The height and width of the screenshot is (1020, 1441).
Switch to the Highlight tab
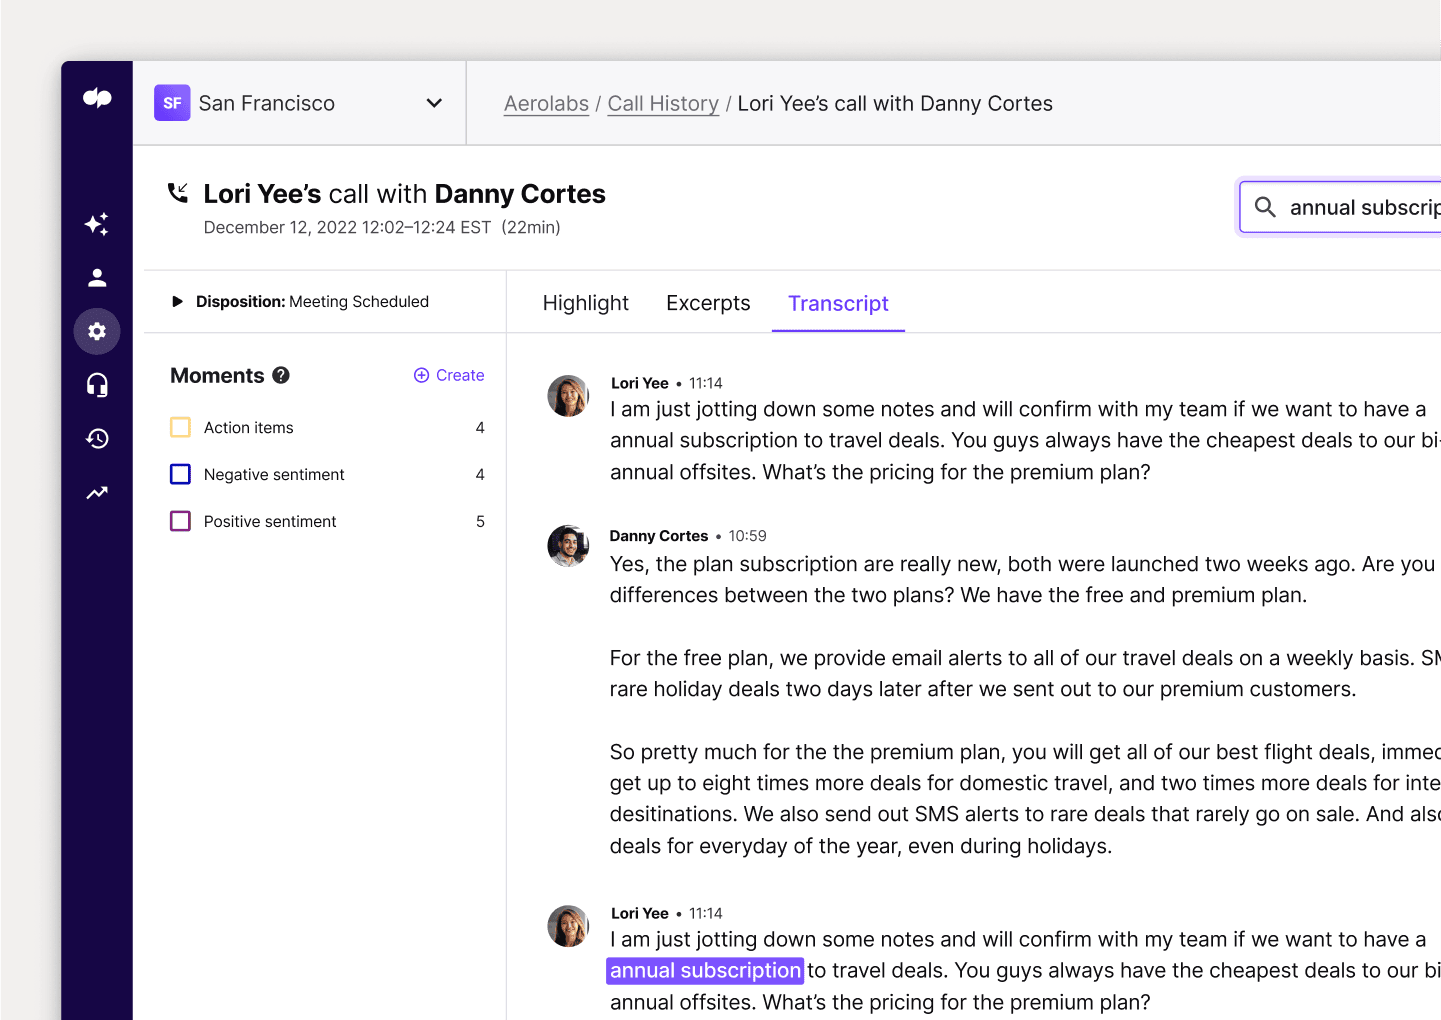pos(585,303)
